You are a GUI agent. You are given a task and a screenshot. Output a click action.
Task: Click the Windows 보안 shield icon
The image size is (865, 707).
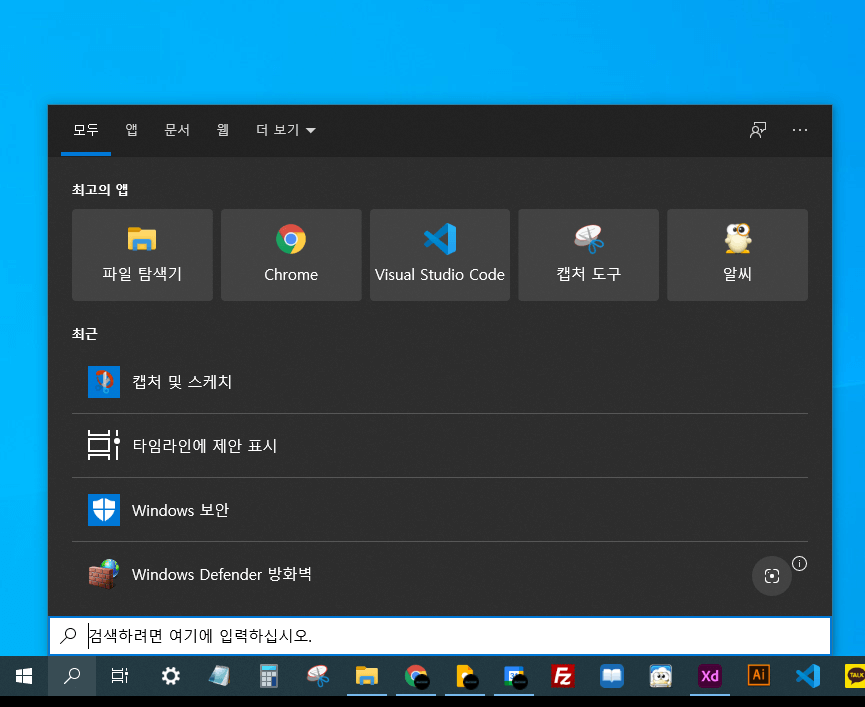[x=104, y=510]
